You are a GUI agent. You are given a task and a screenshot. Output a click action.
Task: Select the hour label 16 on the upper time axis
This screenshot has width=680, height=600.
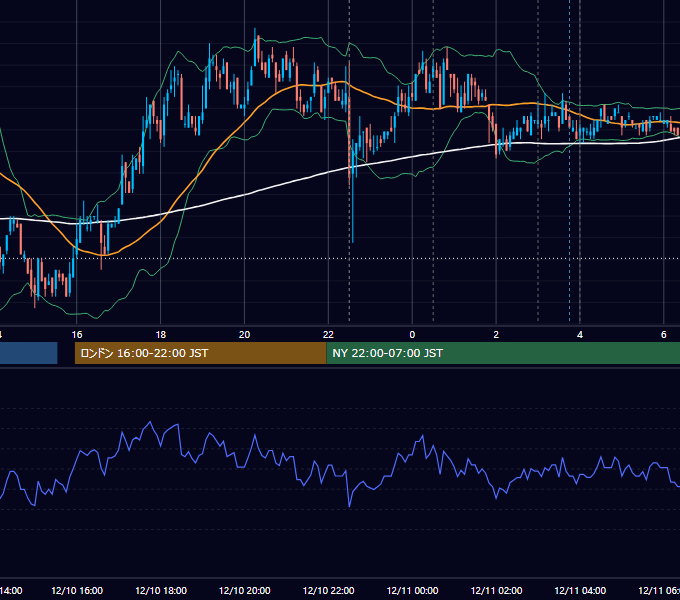[x=77, y=335]
